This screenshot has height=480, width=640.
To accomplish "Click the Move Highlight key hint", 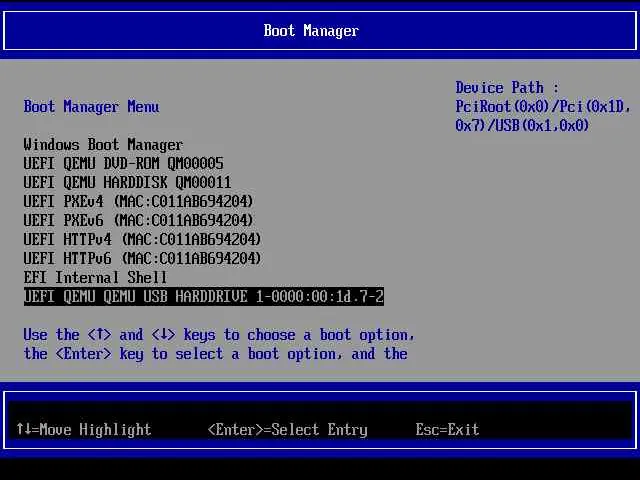I will (84, 429).
